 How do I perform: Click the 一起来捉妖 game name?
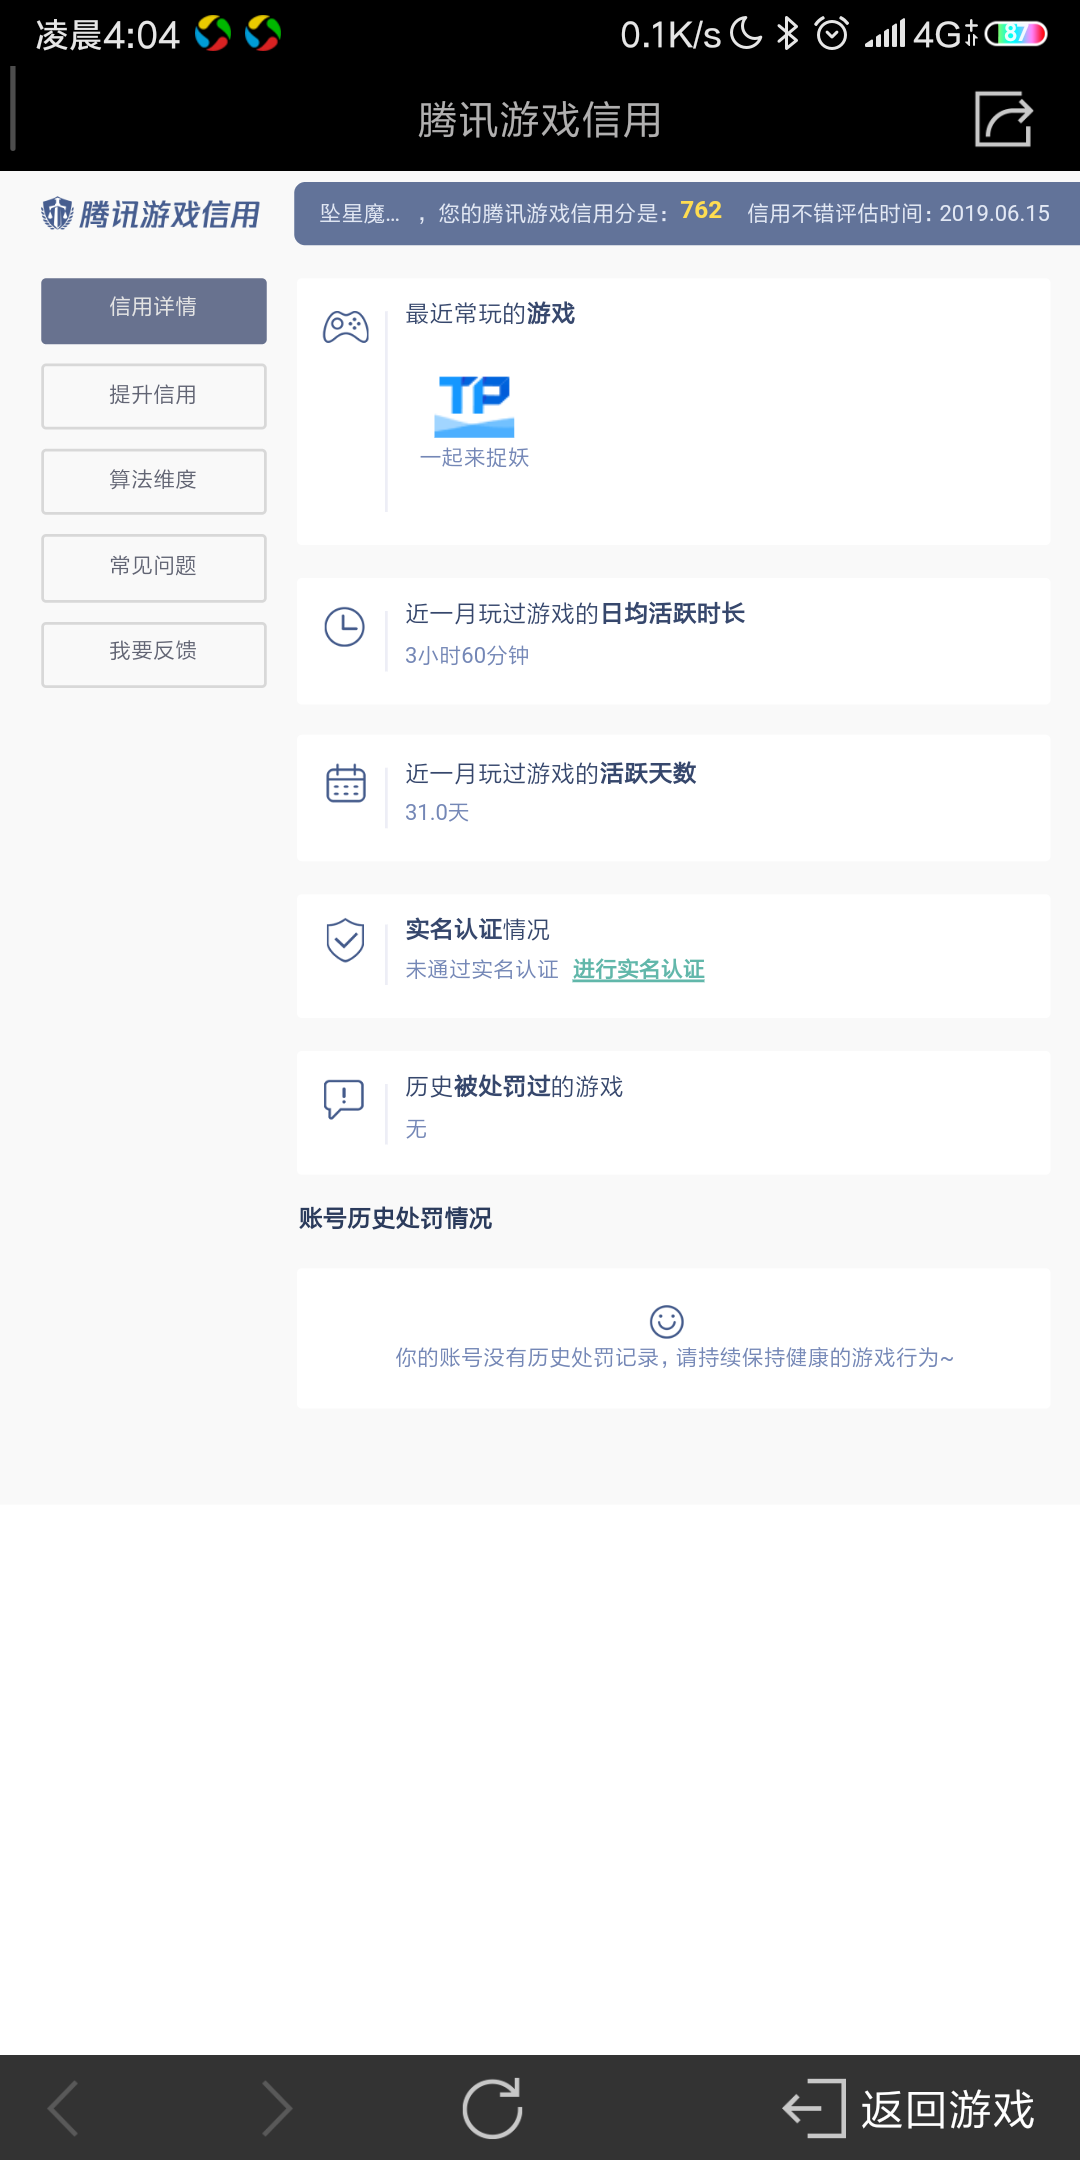tap(474, 457)
